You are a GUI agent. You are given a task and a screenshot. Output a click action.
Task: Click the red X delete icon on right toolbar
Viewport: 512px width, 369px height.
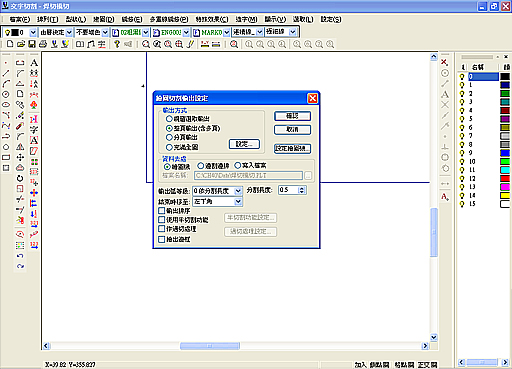pyautogui.click(x=445, y=62)
